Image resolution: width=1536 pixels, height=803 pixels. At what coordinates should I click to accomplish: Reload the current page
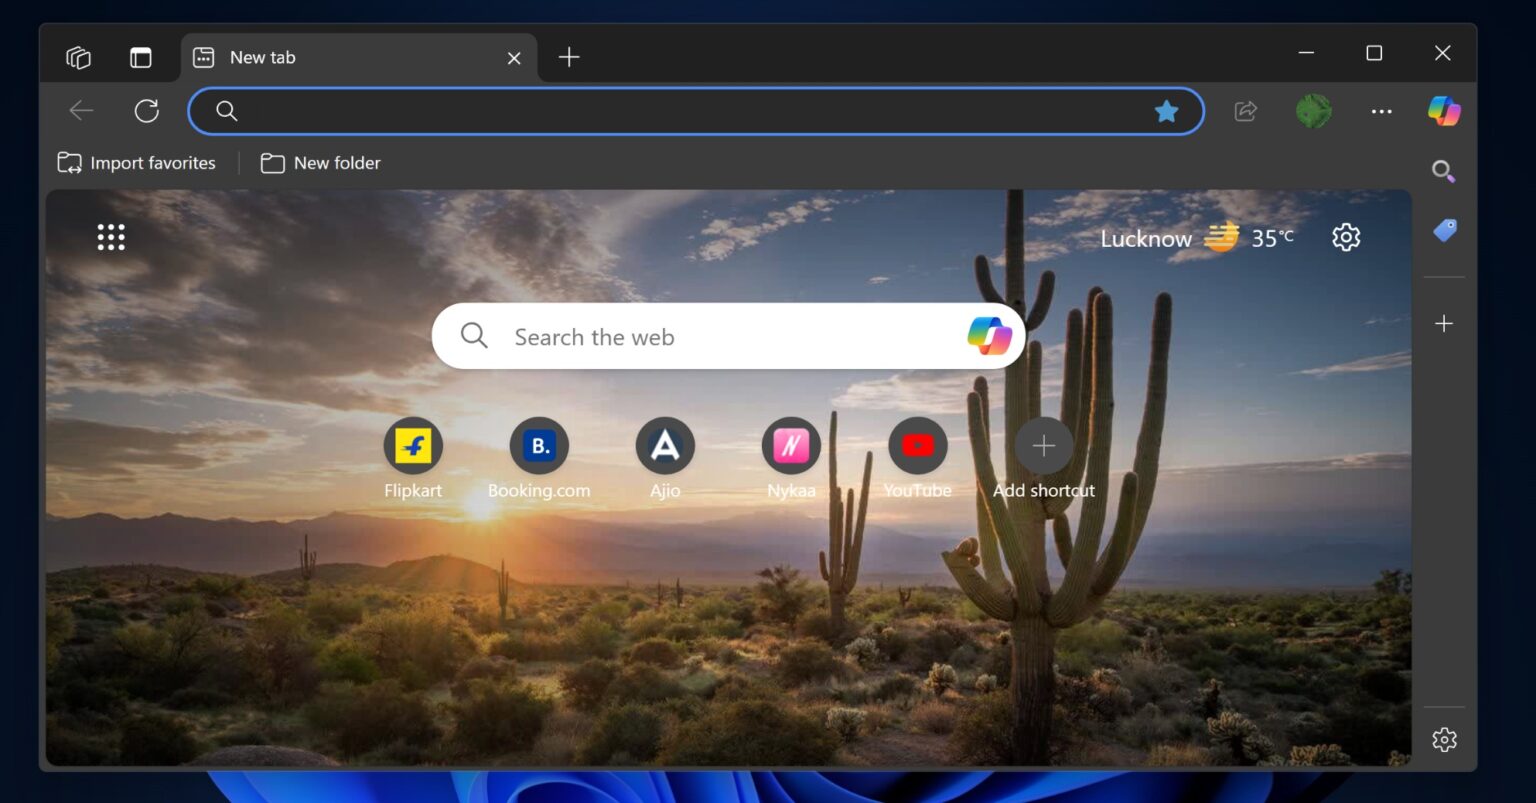[x=147, y=110]
